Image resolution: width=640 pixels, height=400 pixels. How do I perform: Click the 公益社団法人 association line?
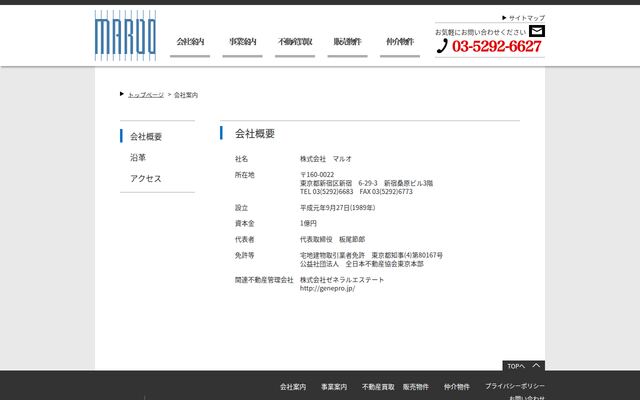tap(362, 264)
